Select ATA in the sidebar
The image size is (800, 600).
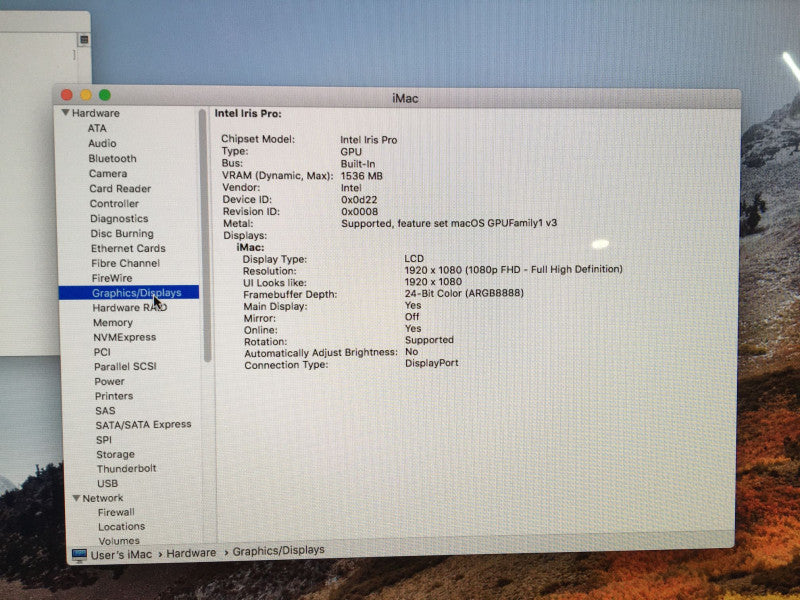pyautogui.click(x=97, y=129)
